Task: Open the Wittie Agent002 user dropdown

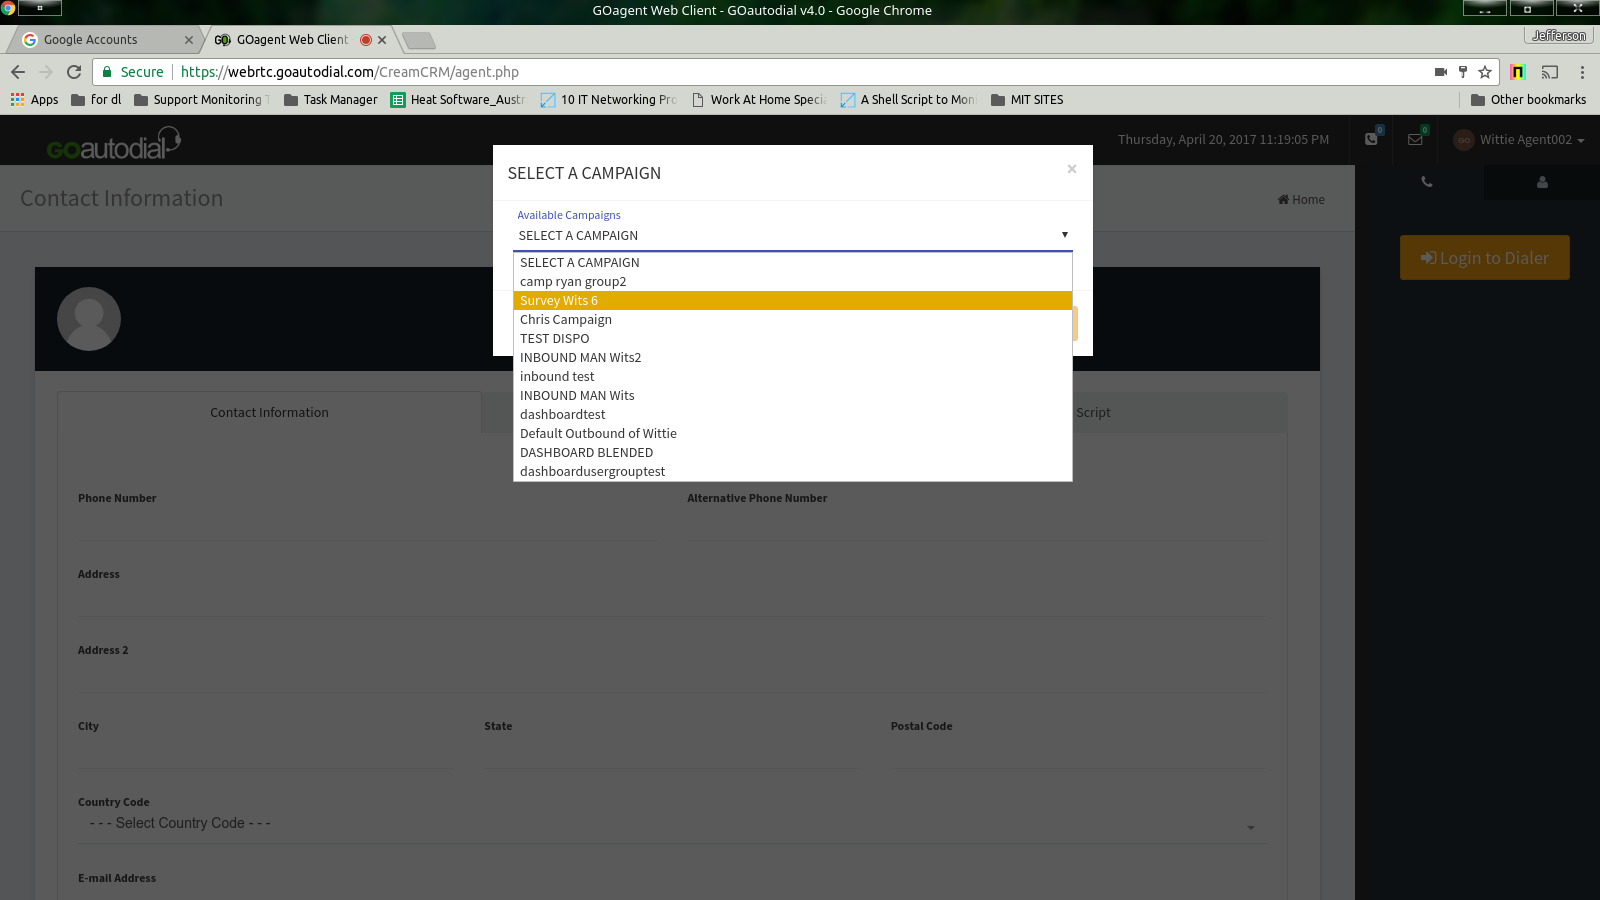Action: 1519,140
